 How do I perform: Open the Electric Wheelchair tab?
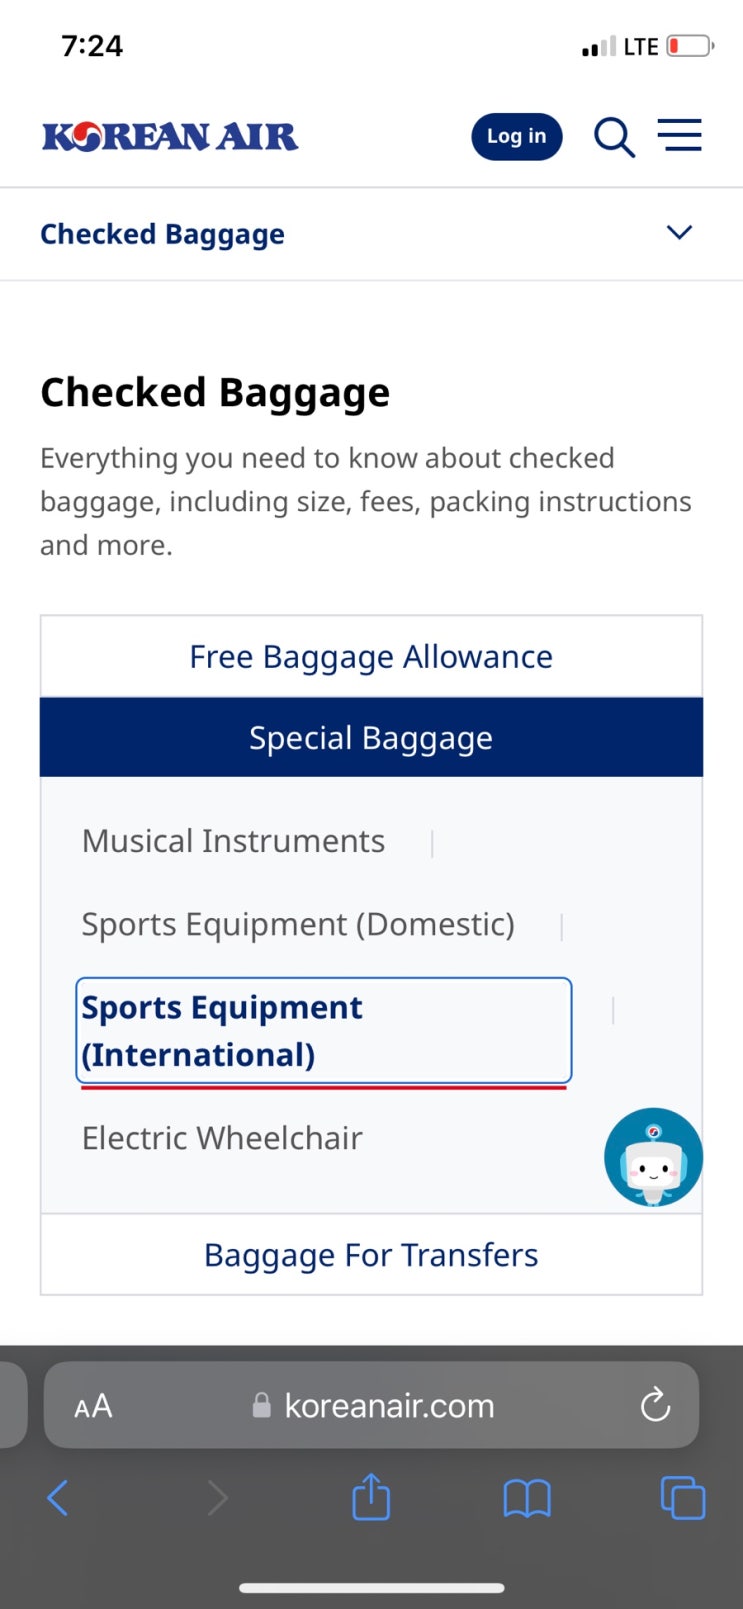222,1138
